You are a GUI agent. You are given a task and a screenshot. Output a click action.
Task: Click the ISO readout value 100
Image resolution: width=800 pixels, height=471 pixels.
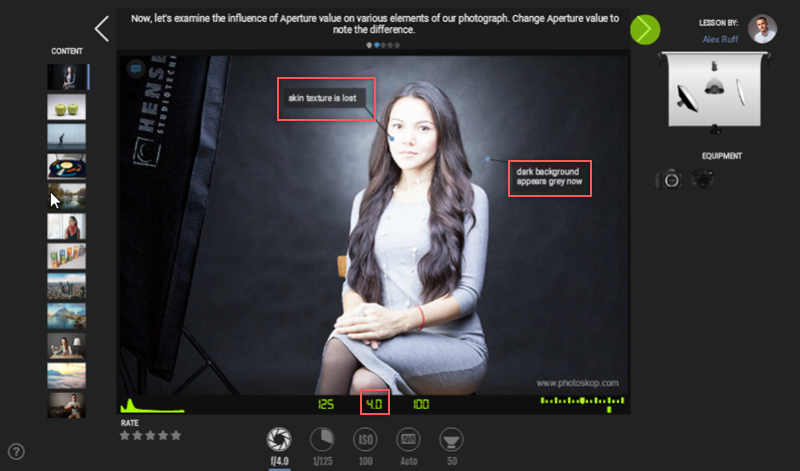coord(421,405)
